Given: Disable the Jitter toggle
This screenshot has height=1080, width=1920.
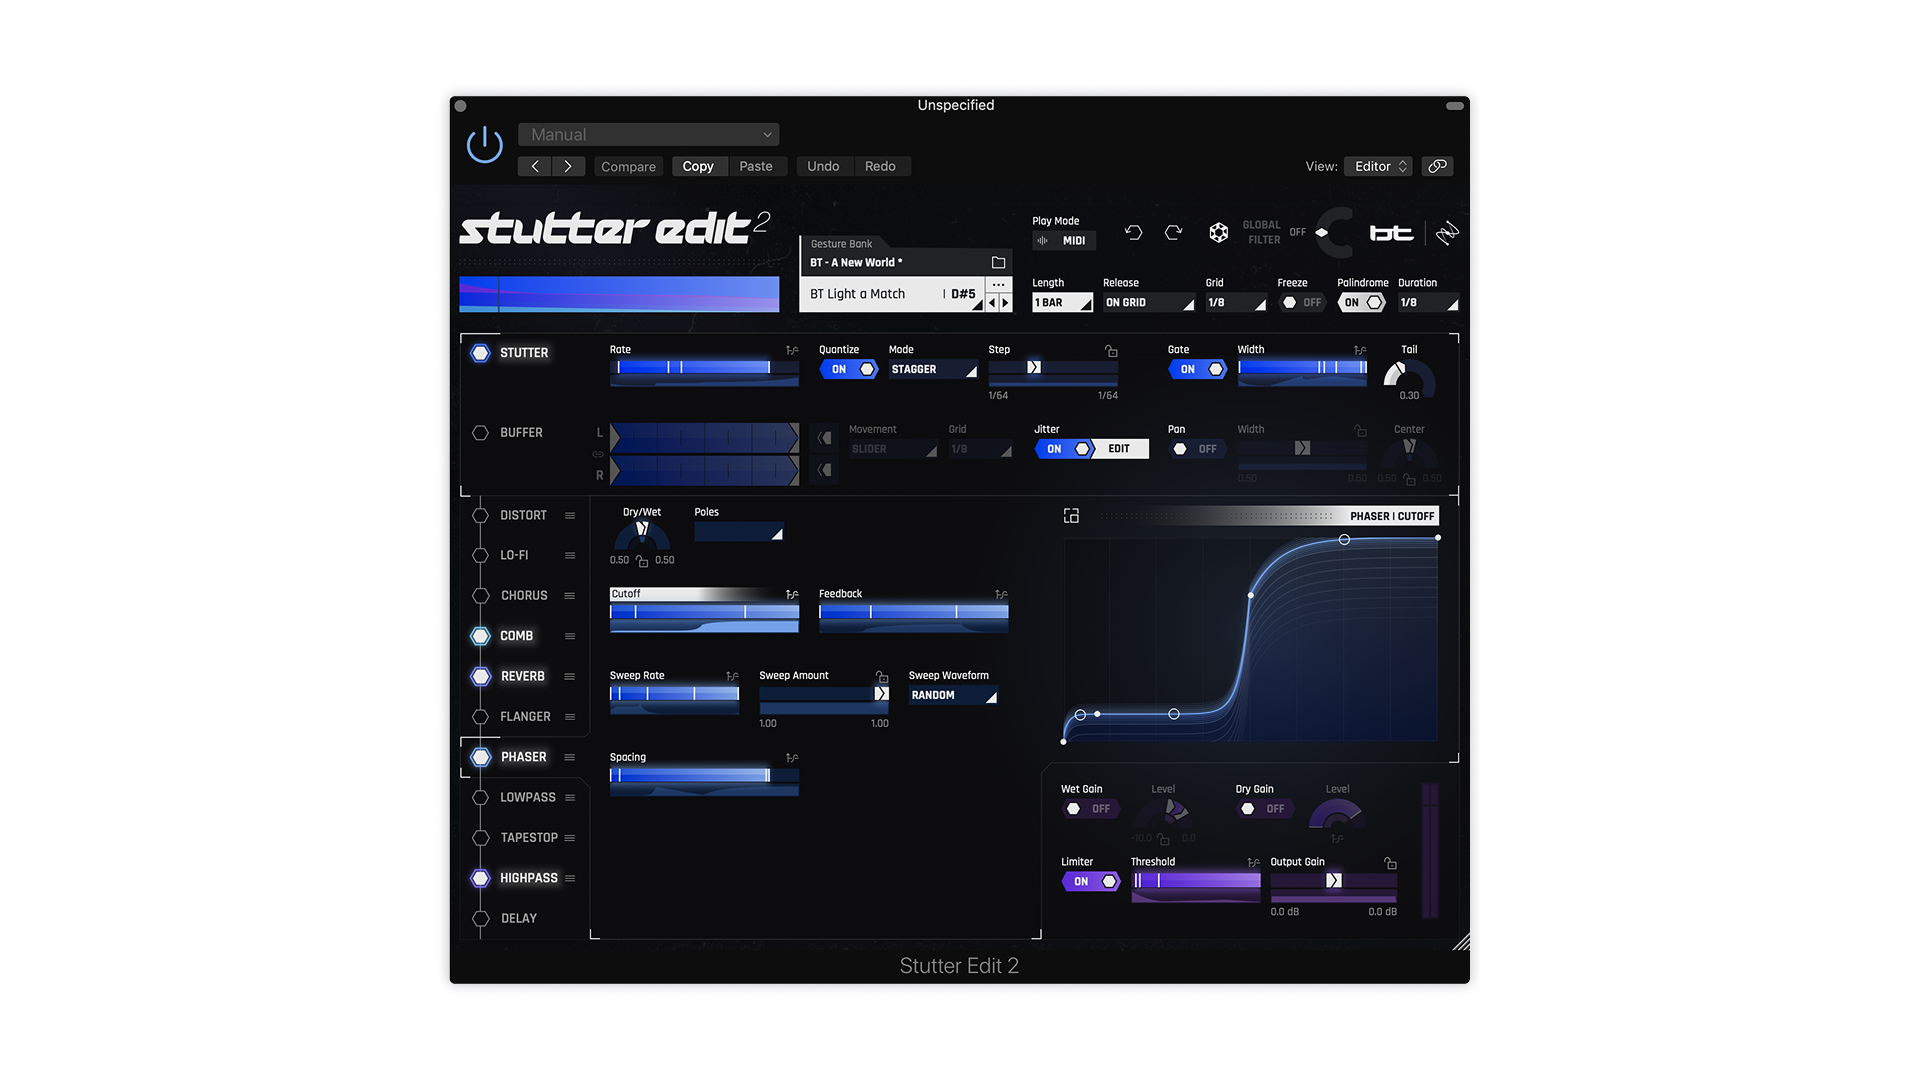Looking at the screenshot, I should 1065,449.
